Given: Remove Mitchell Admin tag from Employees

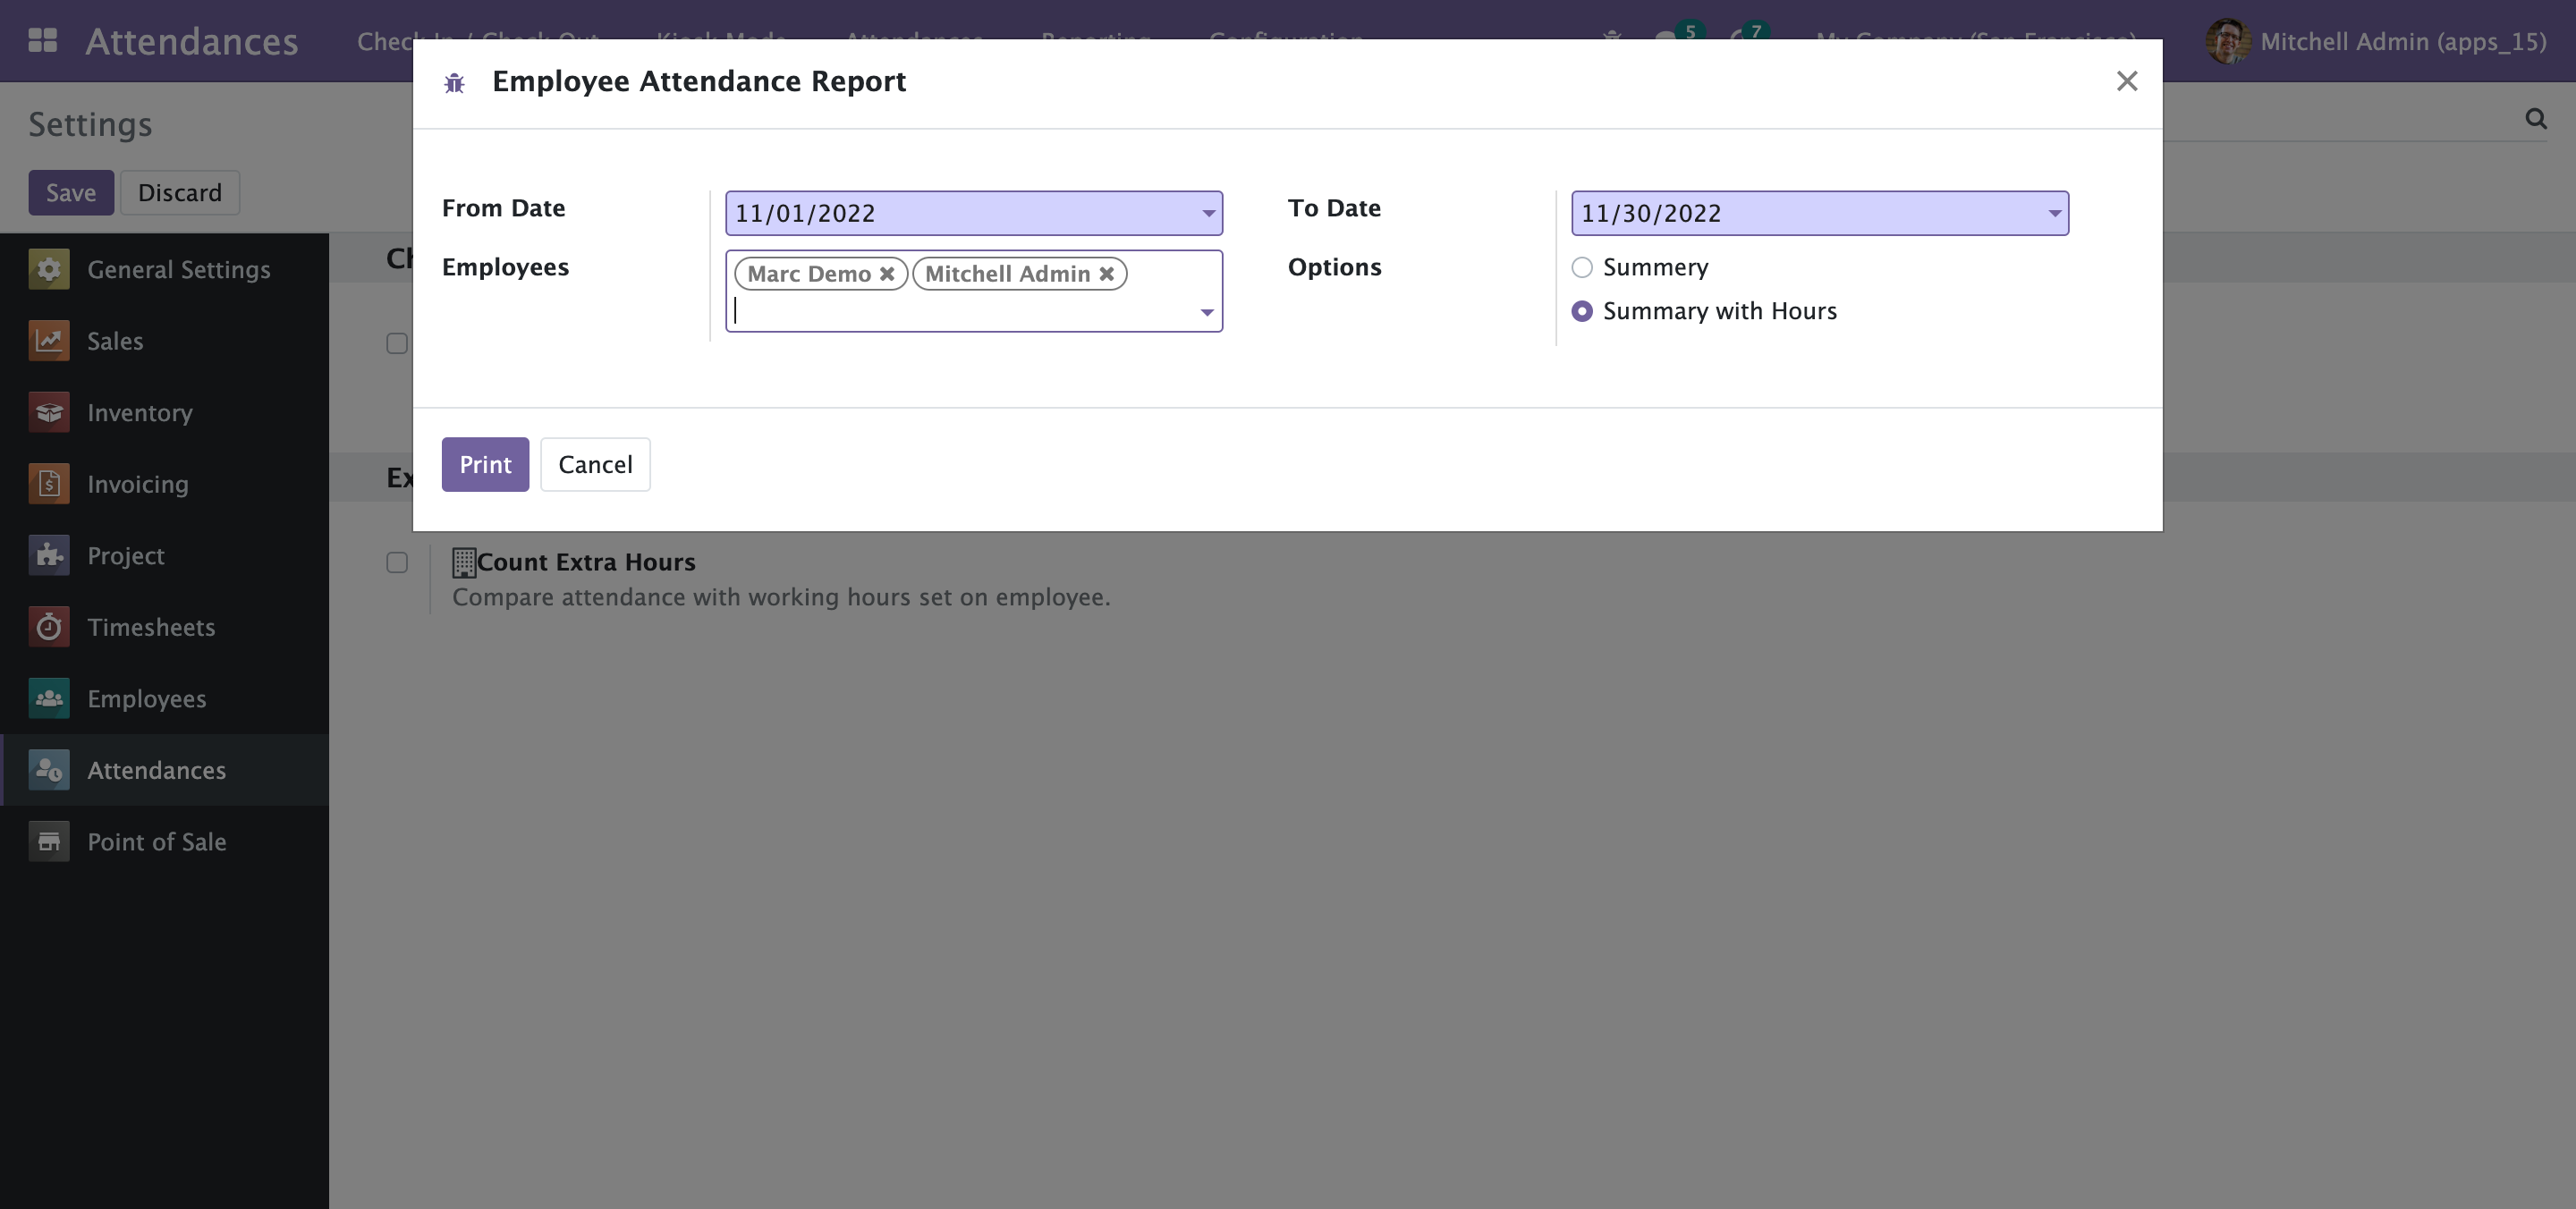Looking at the screenshot, I should (1106, 274).
